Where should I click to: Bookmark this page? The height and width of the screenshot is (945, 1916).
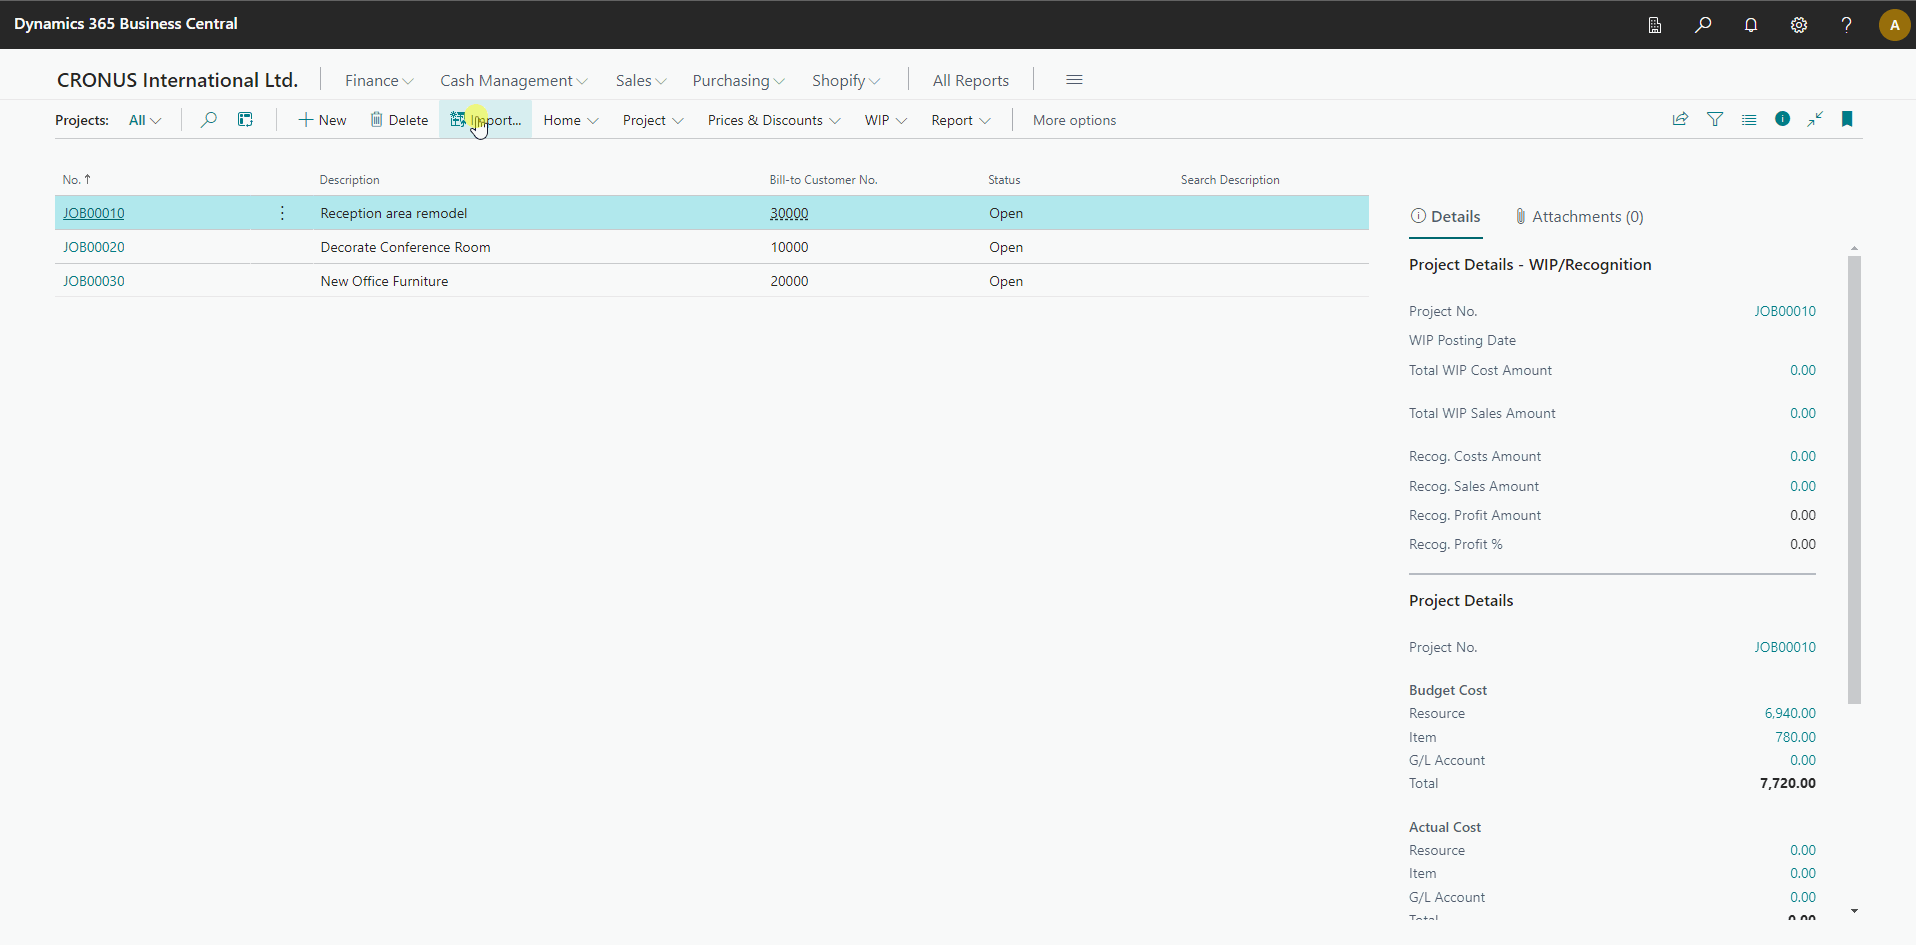(x=1847, y=119)
